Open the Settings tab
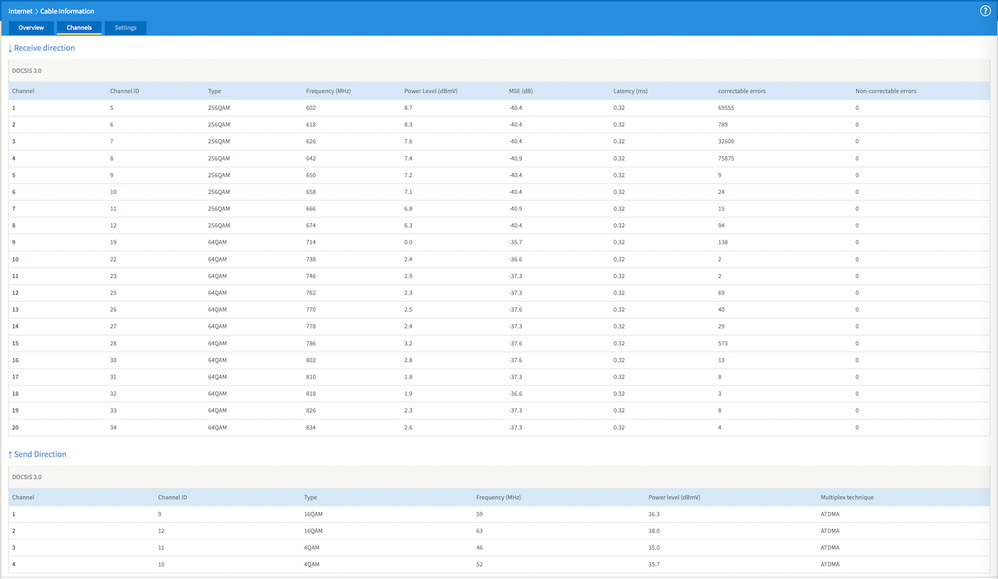Screen dimensions: 998x579 pos(125,27)
